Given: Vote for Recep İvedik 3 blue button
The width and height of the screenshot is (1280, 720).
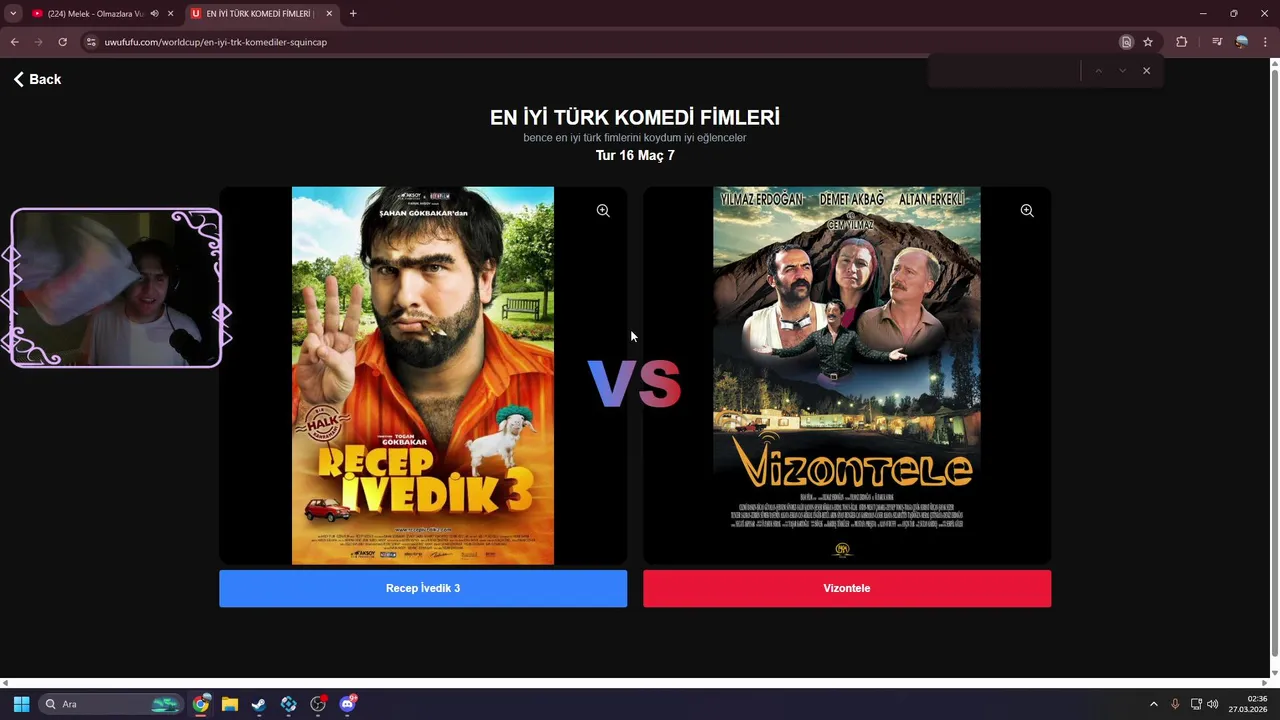Looking at the screenshot, I should pyautogui.click(x=423, y=588).
